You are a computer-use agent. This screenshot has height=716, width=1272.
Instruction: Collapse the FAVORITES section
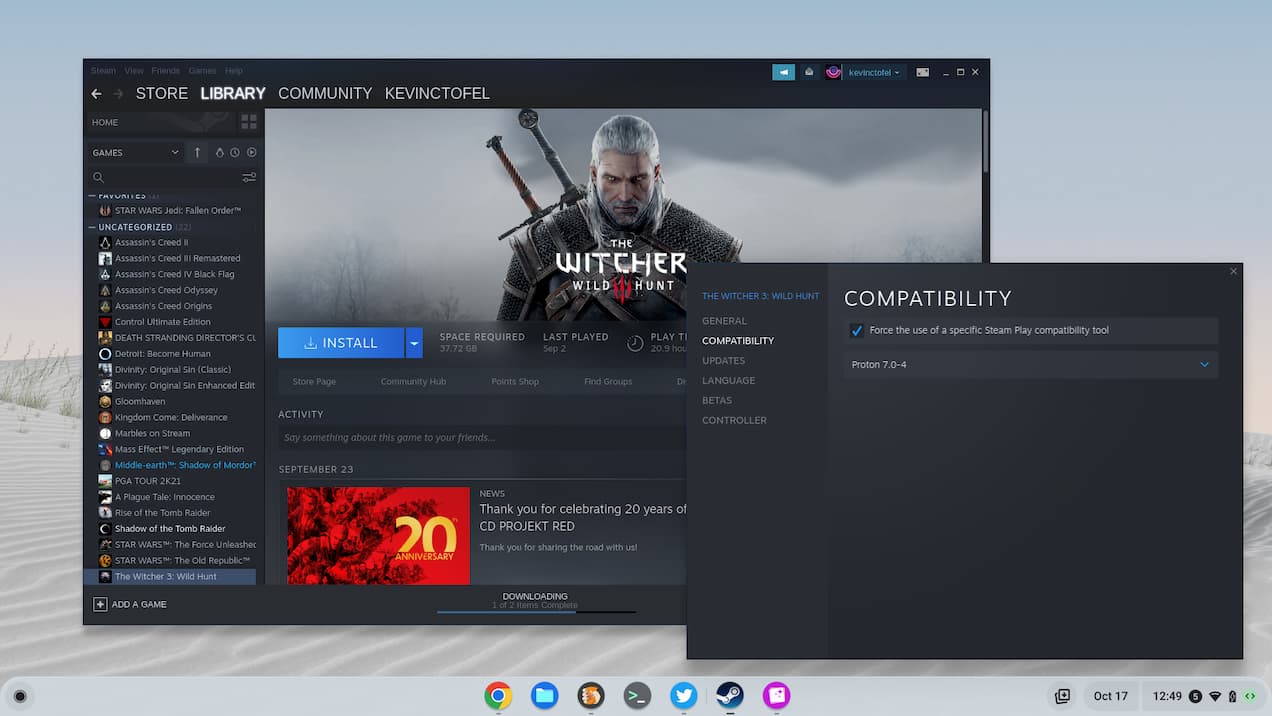pyautogui.click(x=92, y=196)
